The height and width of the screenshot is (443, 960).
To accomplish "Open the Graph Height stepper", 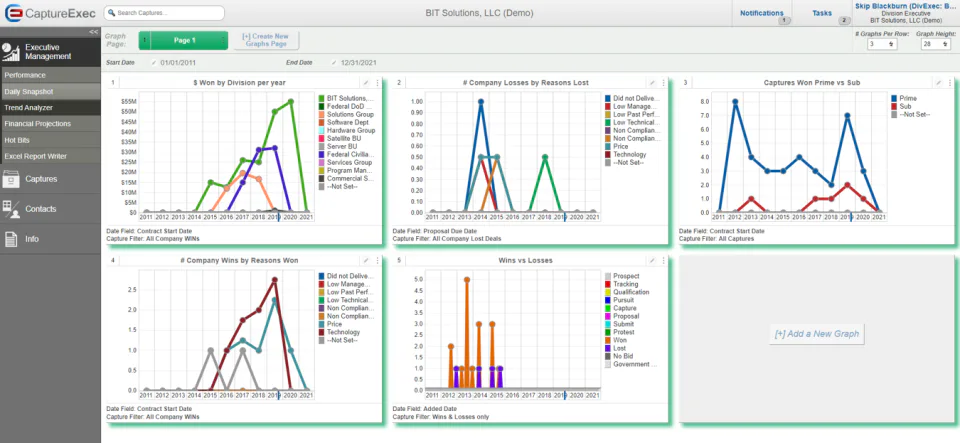I will [x=936, y=44].
